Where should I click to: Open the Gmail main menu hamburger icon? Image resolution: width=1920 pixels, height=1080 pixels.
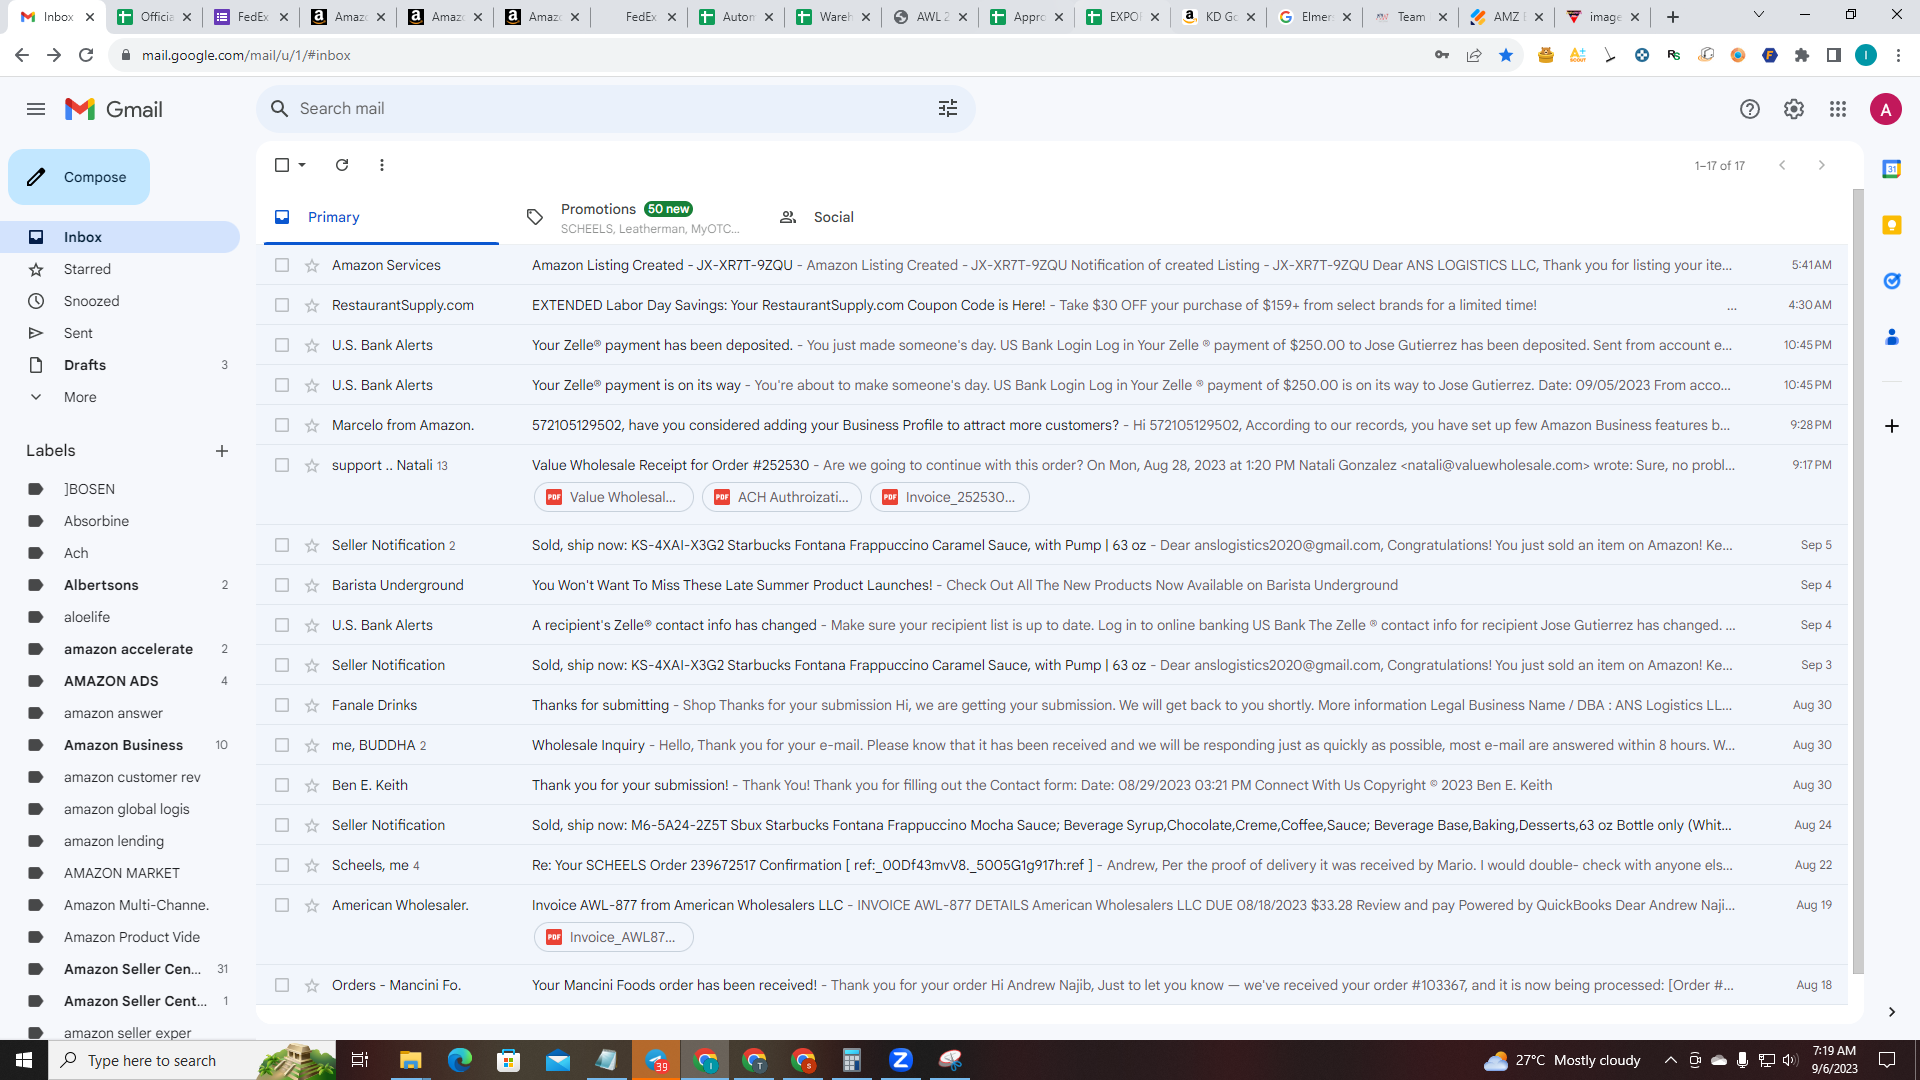click(36, 109)
